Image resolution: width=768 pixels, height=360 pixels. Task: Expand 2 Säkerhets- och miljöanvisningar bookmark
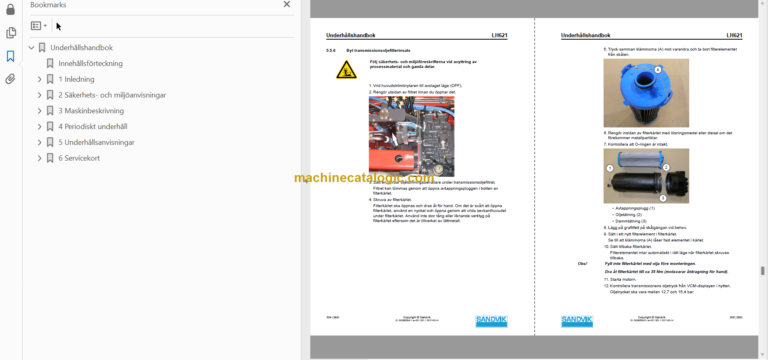click(40, 95)
